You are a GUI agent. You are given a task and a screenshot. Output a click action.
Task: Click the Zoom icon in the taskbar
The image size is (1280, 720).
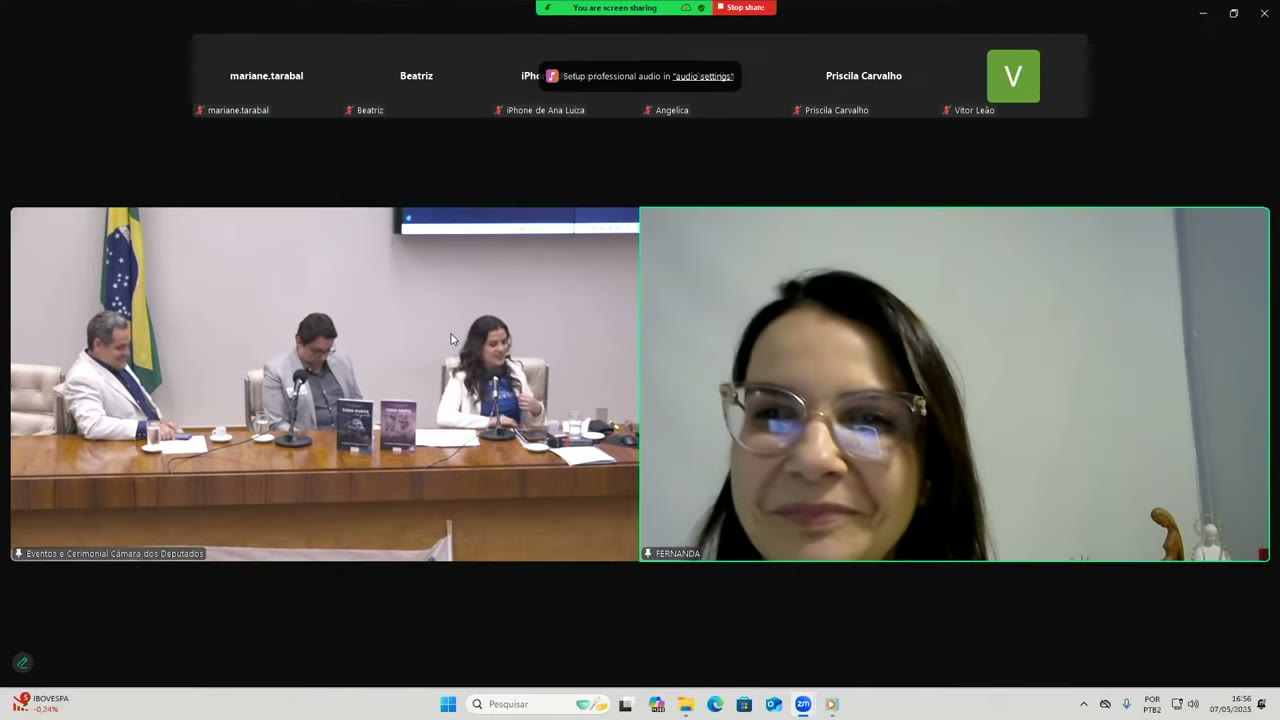click(x=803, y=704)
